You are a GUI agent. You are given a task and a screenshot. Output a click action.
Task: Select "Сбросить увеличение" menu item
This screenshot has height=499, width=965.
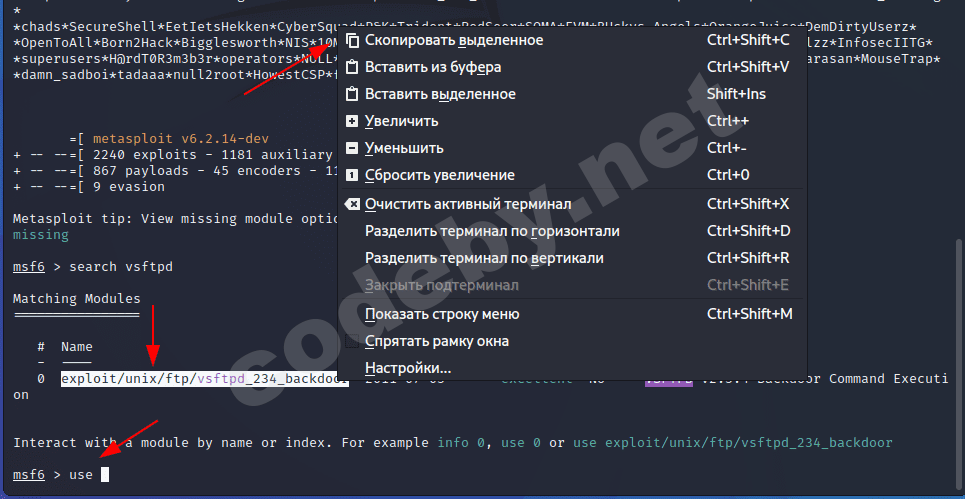(572, 175)
